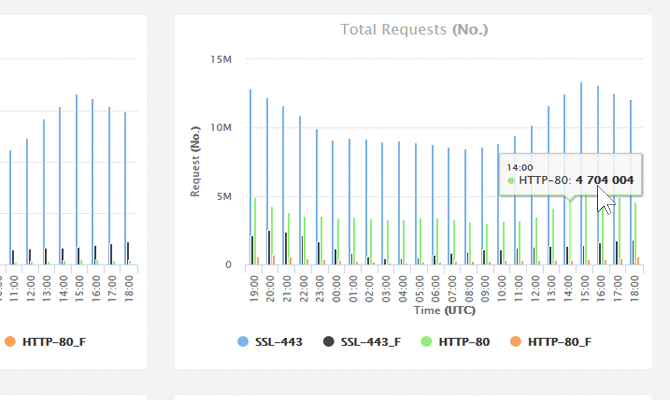Click the 15M label on the y-axis
670x400 pixels.
[221, 59]
